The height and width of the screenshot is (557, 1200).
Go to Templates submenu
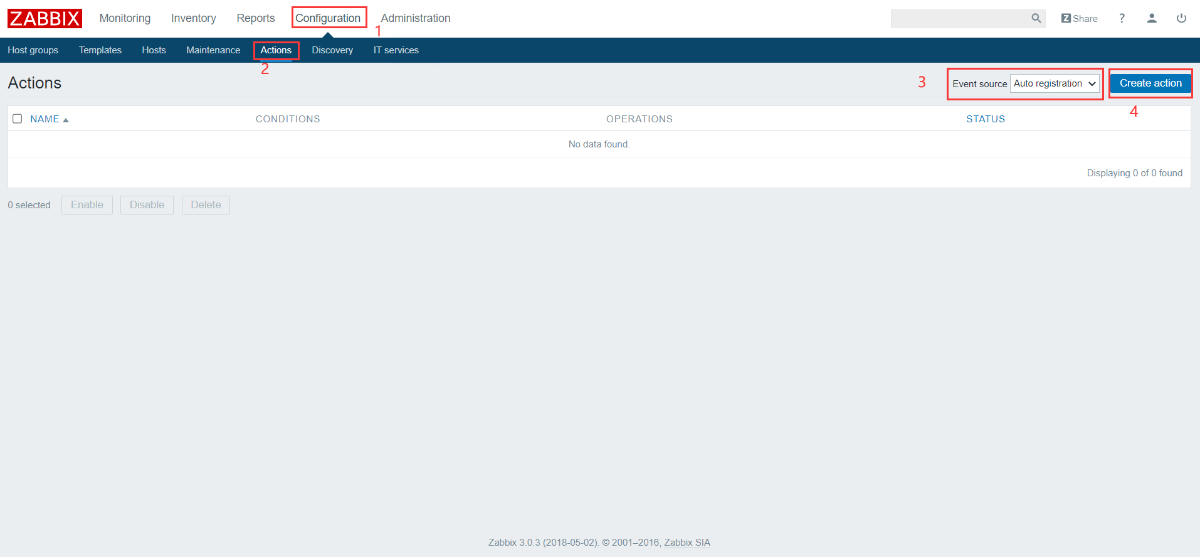point(100,50)
